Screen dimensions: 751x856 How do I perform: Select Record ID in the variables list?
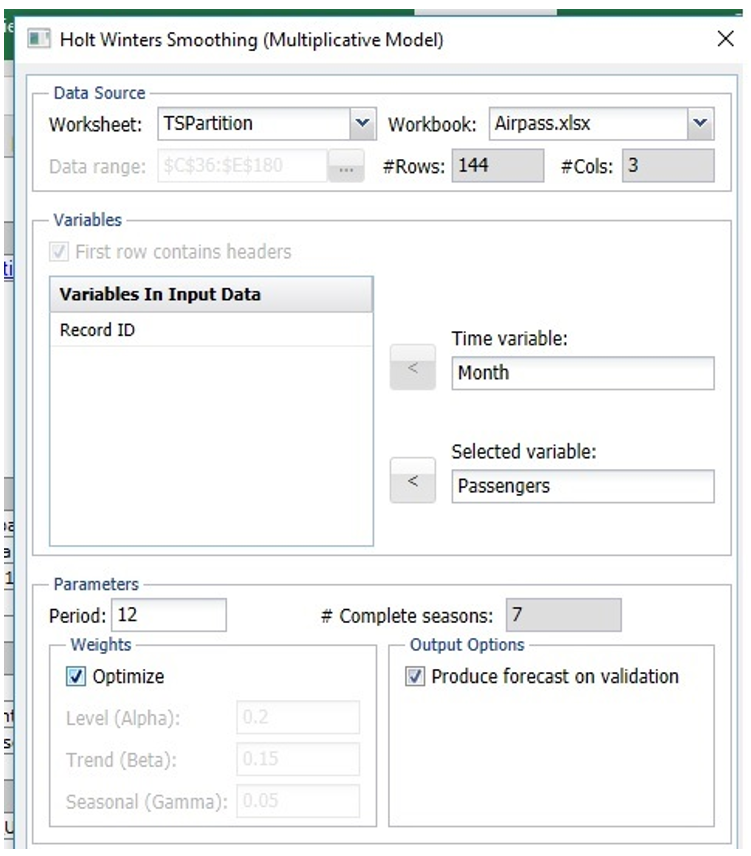[x=97, y=330]
